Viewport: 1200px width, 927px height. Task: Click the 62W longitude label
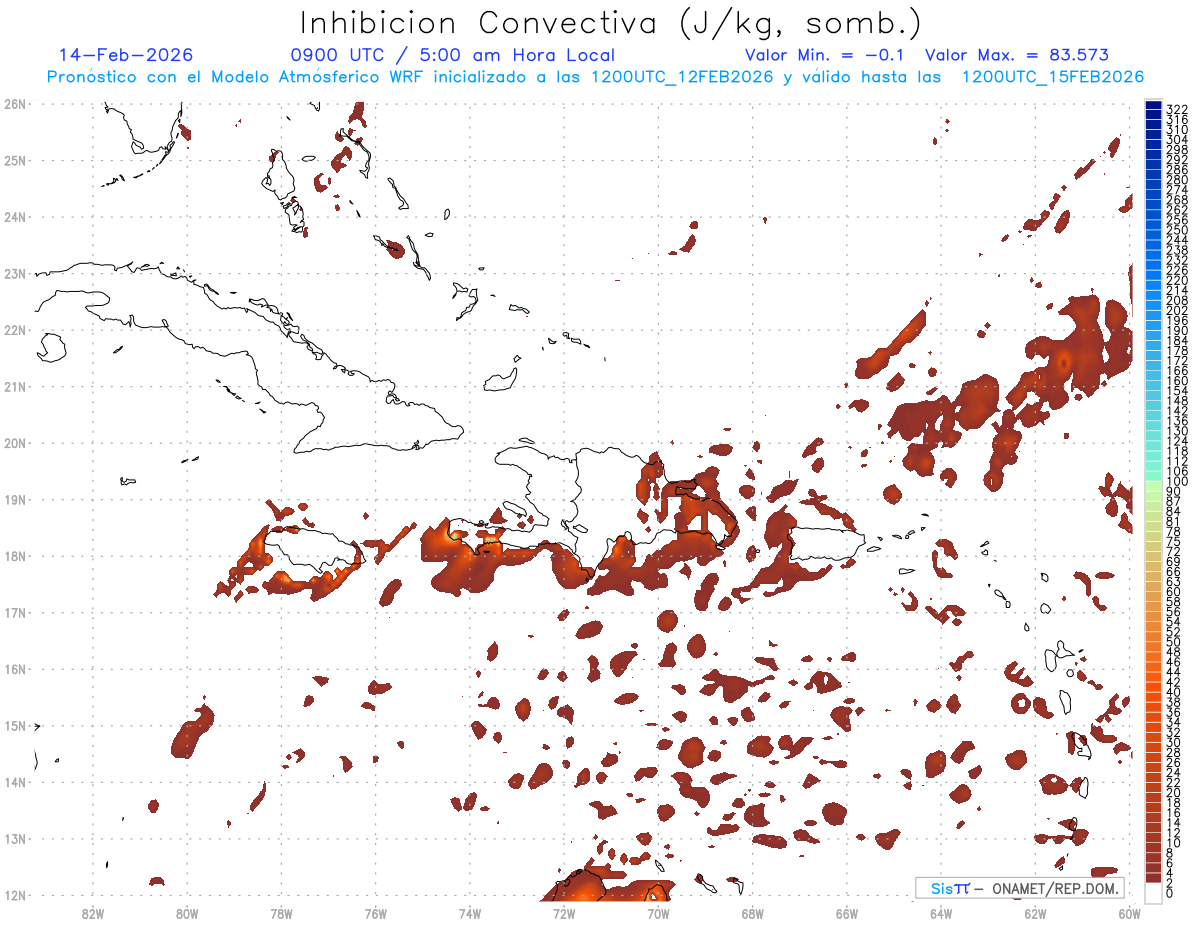click(x=1036, y=912)
